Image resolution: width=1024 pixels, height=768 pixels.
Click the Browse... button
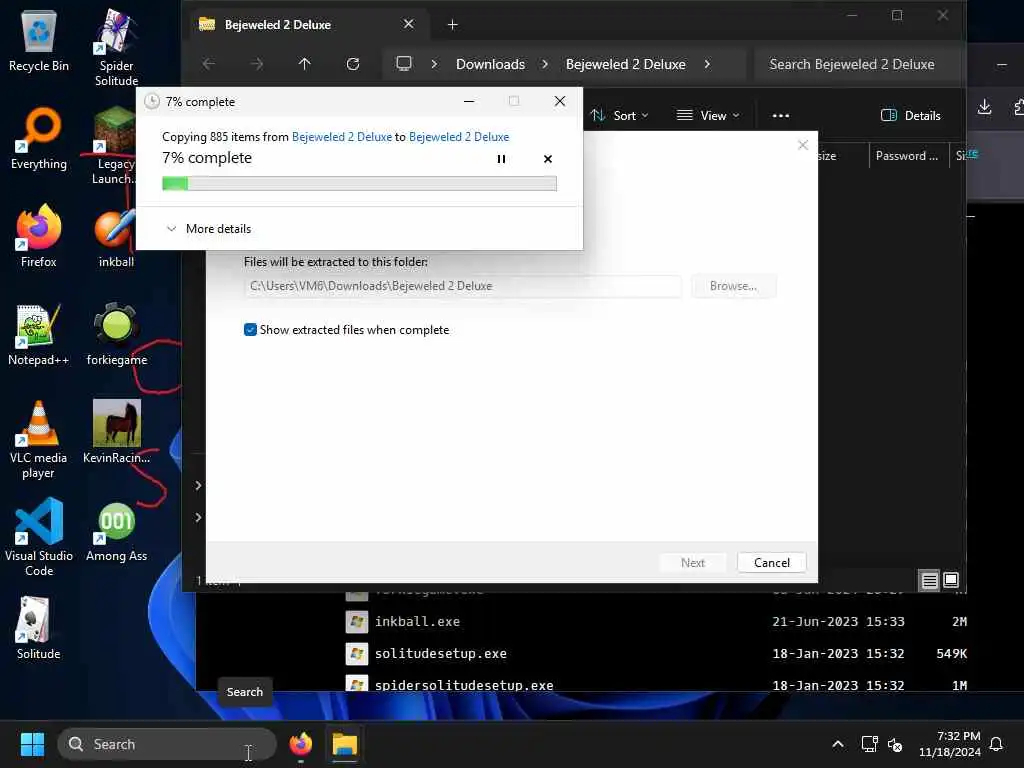coord(733,286)
